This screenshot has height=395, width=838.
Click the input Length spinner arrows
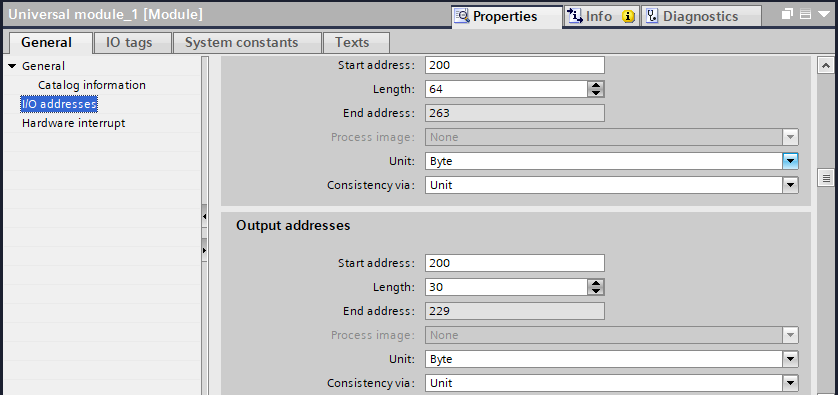[x=595, y=89]
